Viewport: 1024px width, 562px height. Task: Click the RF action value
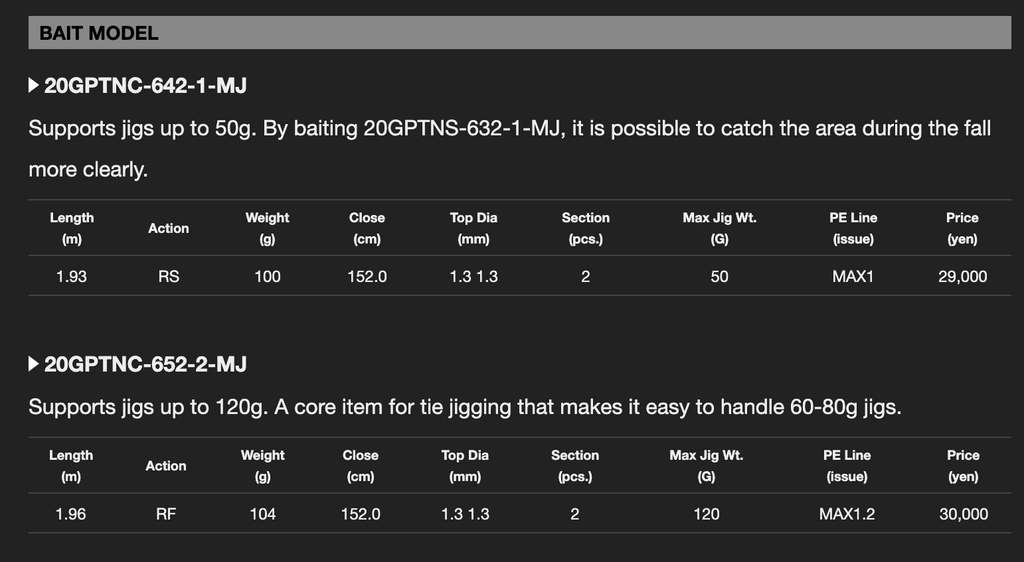[x=166, y=514]
